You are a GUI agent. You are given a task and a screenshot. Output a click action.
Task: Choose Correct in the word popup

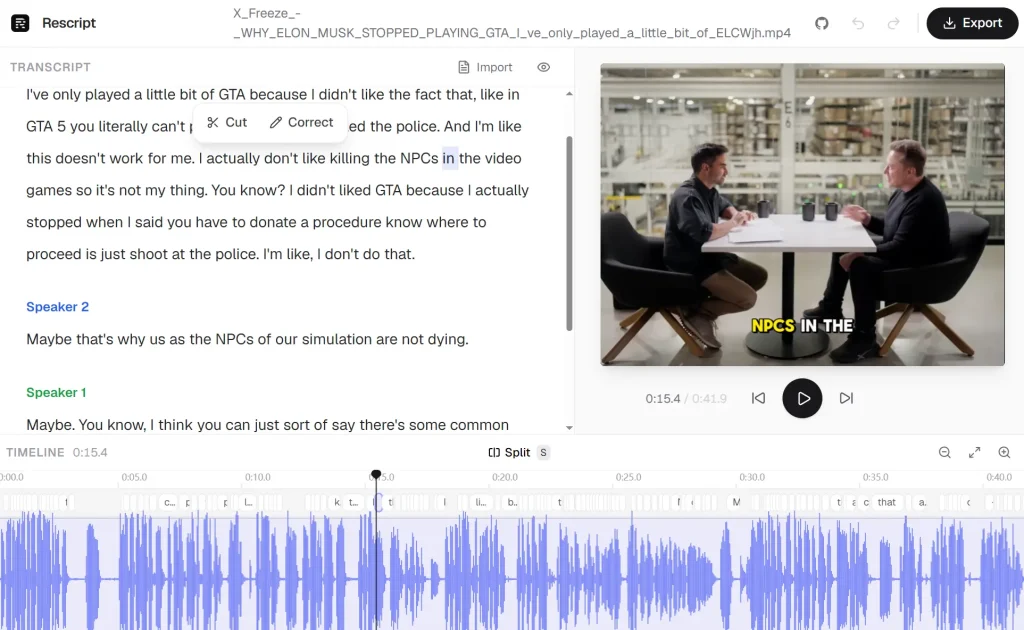[x=302, y=122]
